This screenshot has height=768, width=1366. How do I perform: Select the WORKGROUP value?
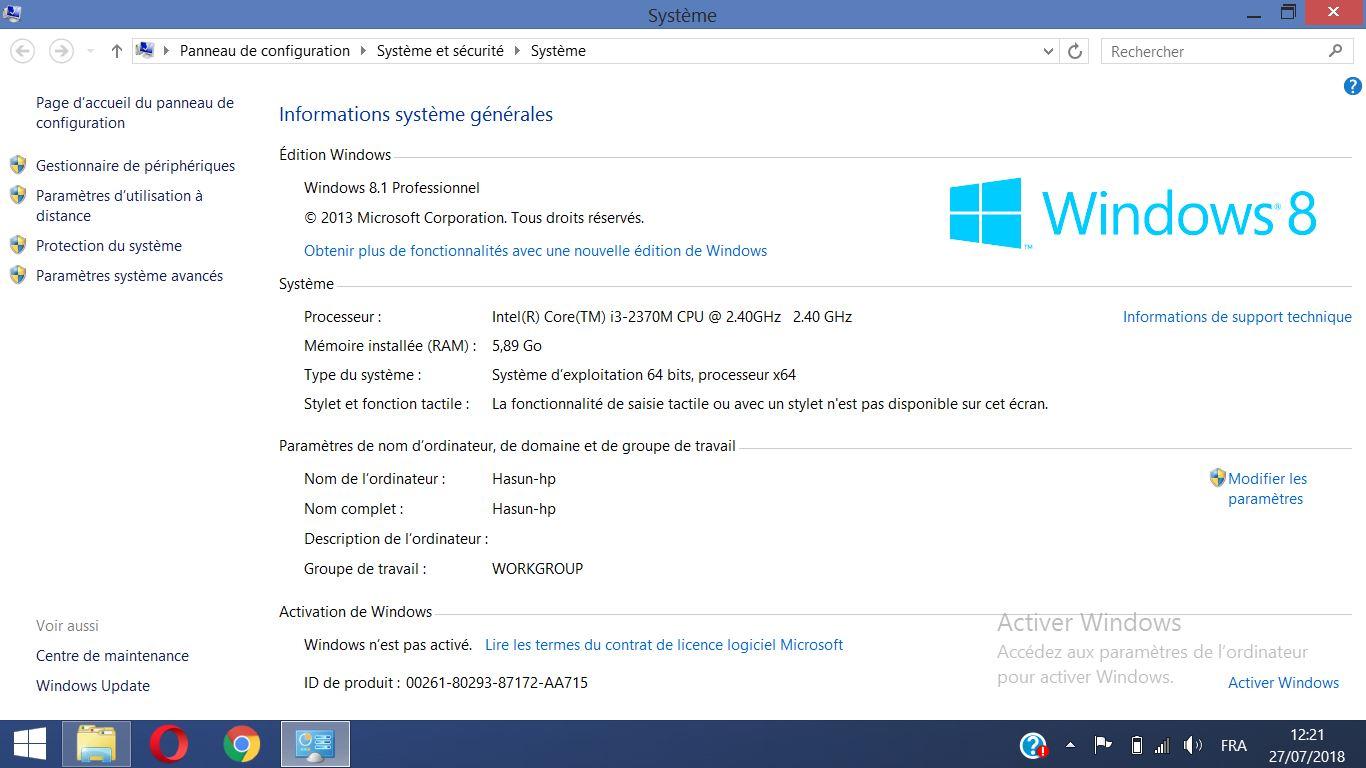[x=537, y=568]
